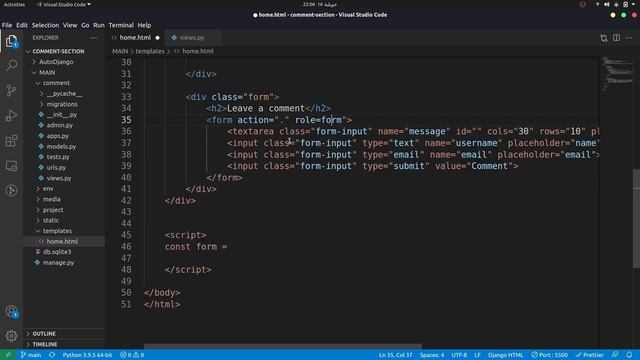
Task: Open the Run and Debug icon
Action: coord(11,116)
